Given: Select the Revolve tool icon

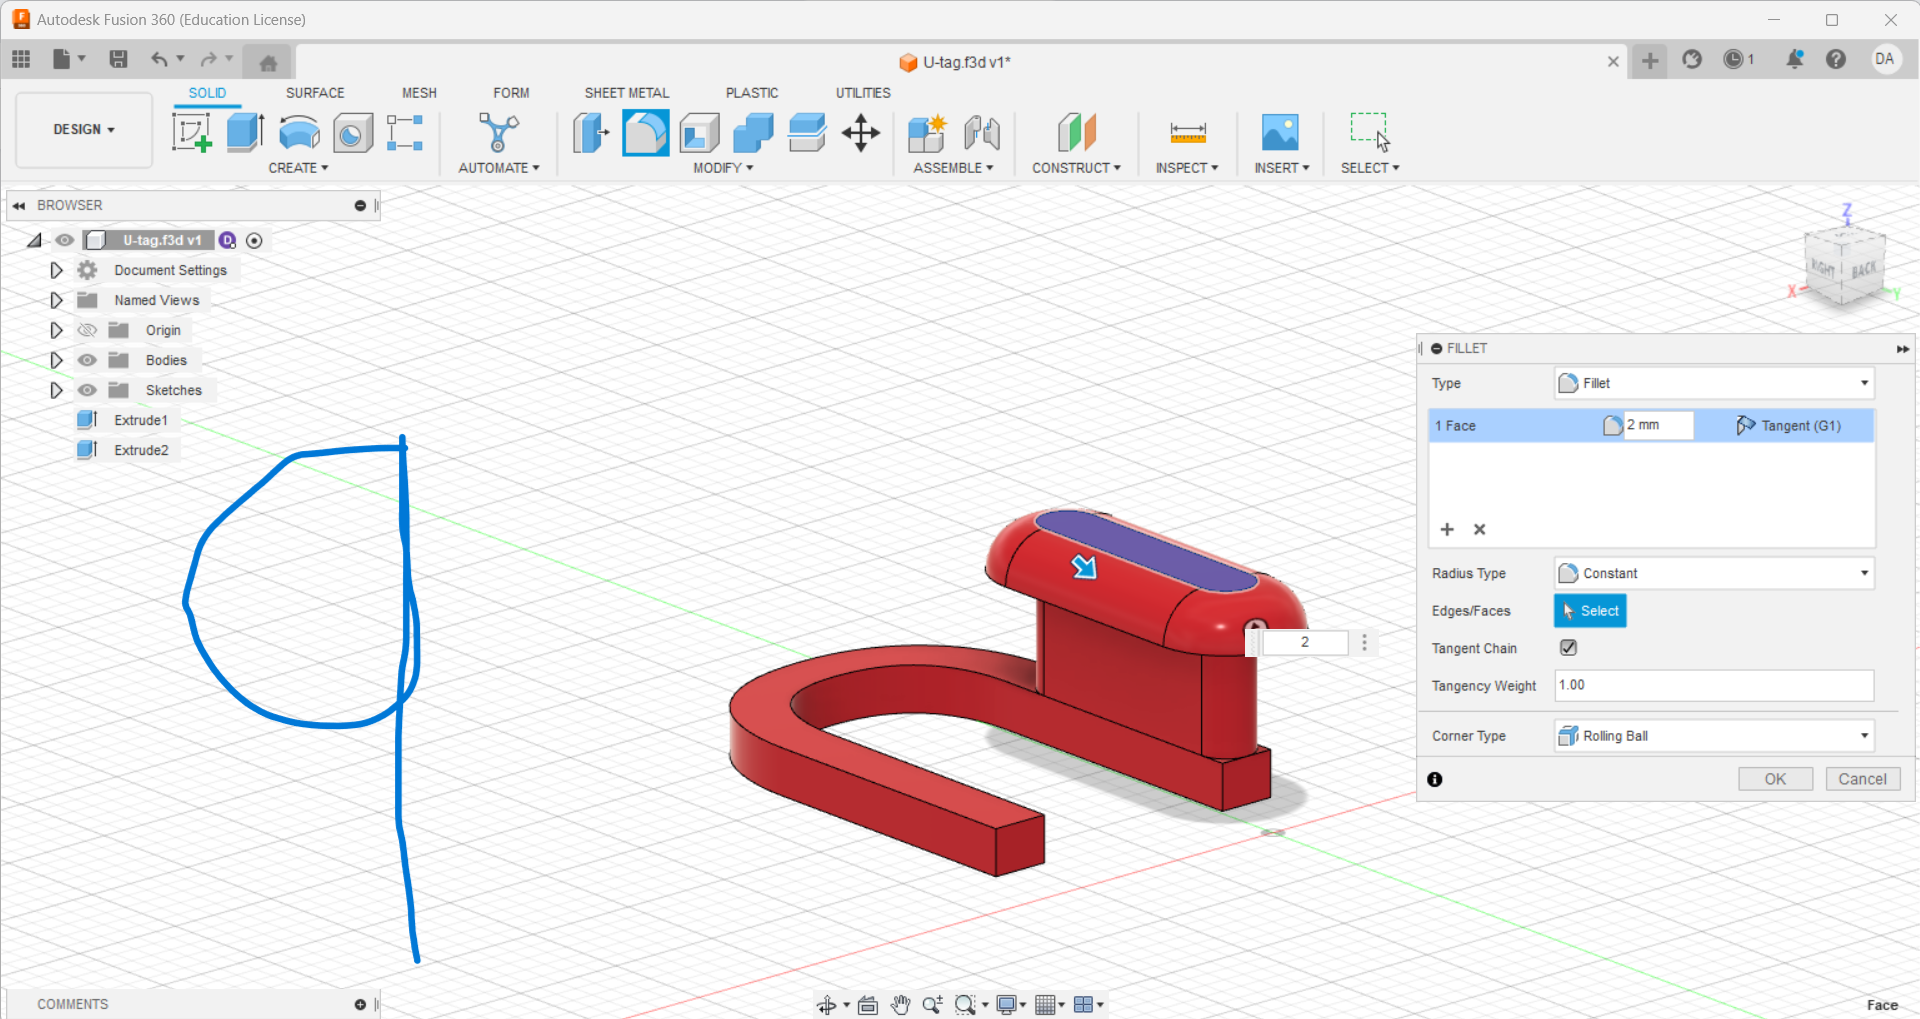Looking at the screenshot, I should pos(299,132).
